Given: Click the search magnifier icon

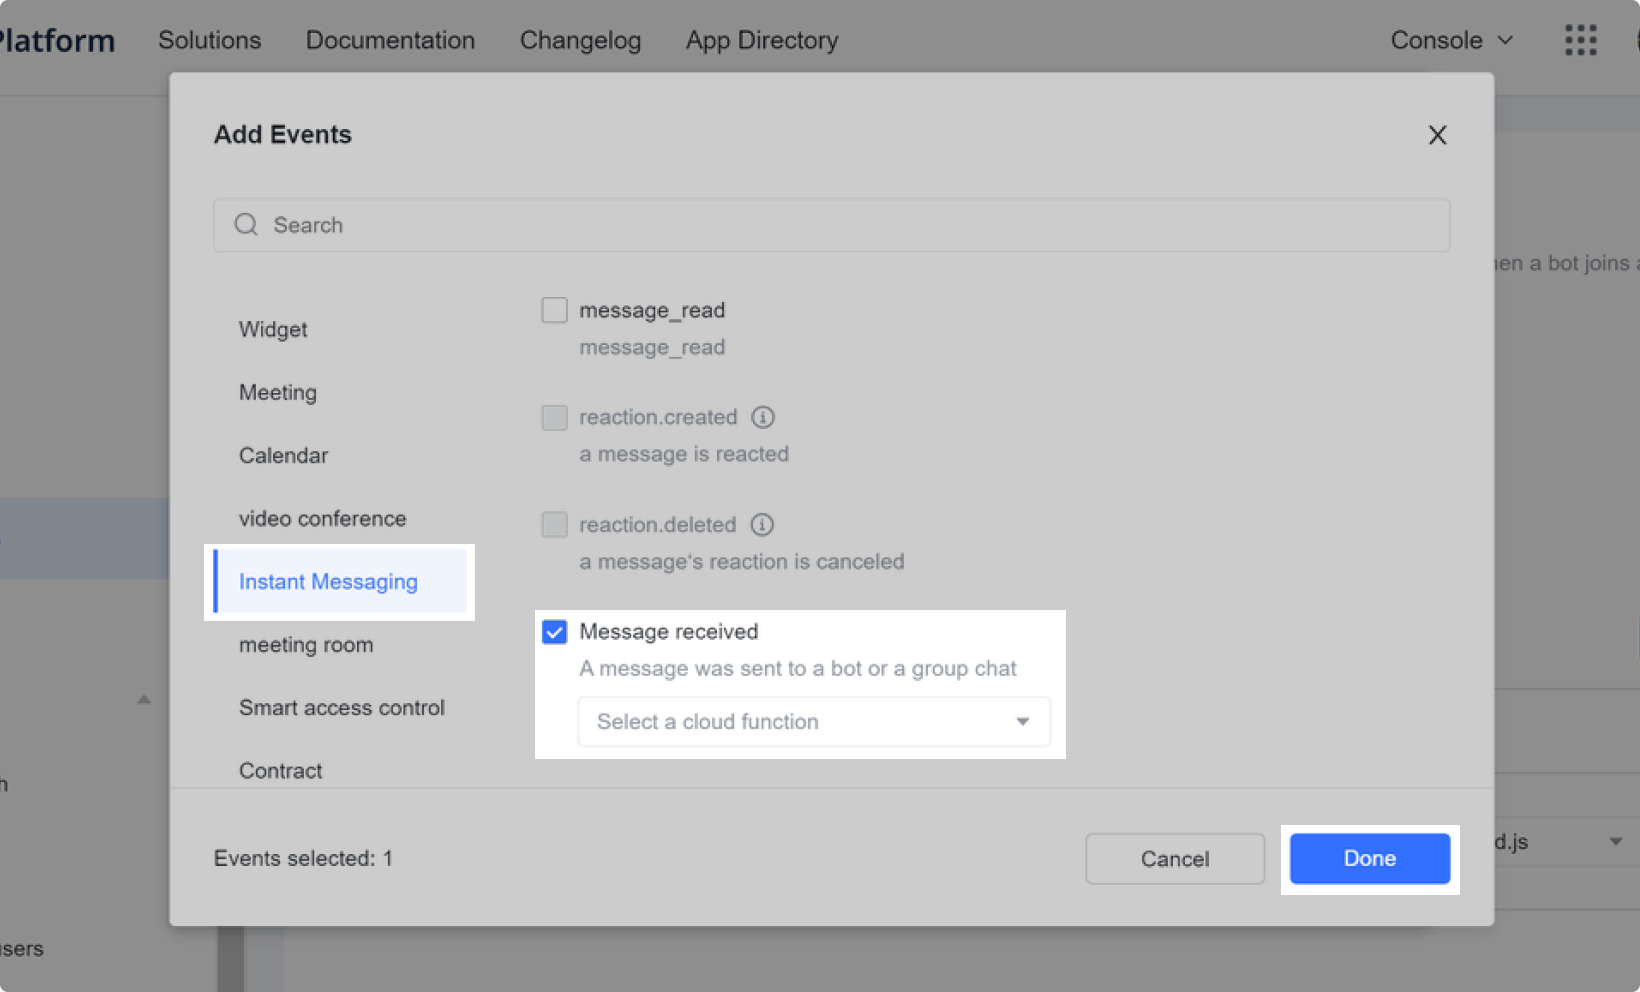Looking at the screenshot, I should point(246,225).
